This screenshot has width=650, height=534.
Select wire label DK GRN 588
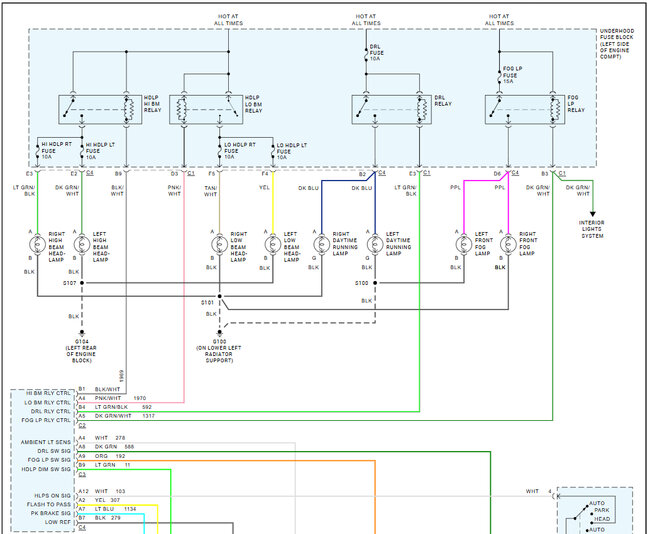114,447
